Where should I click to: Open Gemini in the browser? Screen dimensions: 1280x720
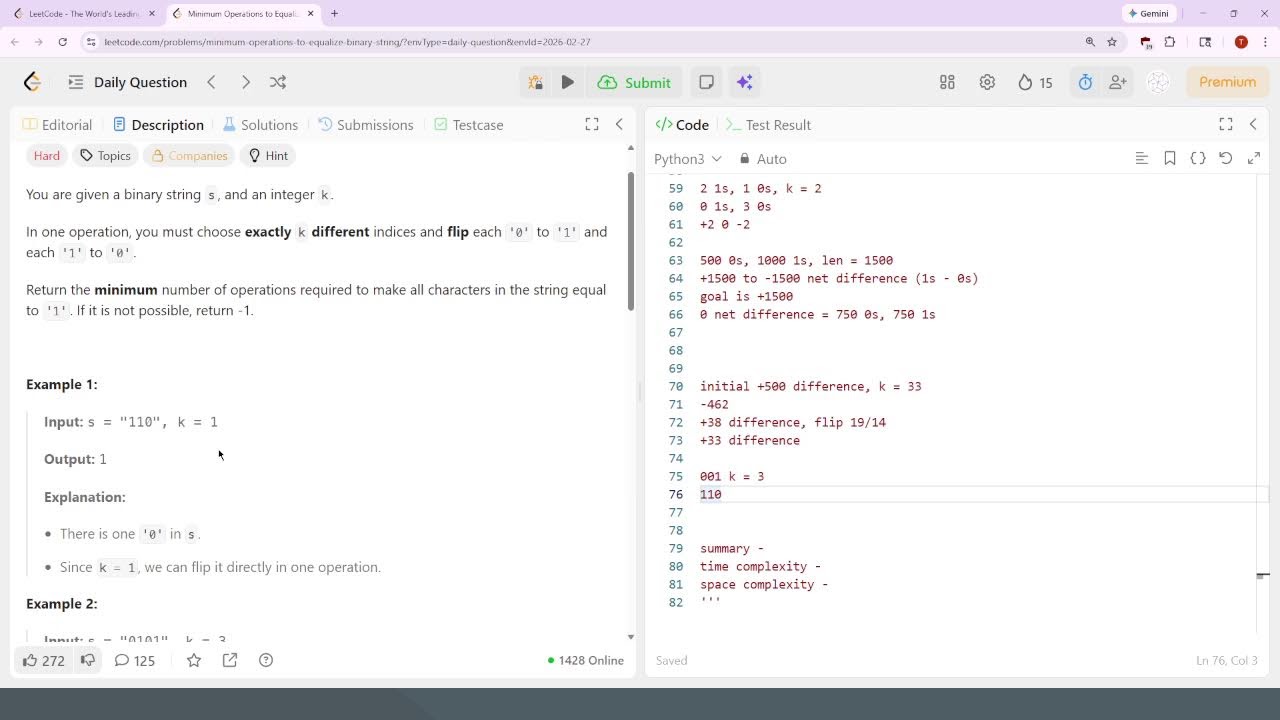click(1147, 14)
